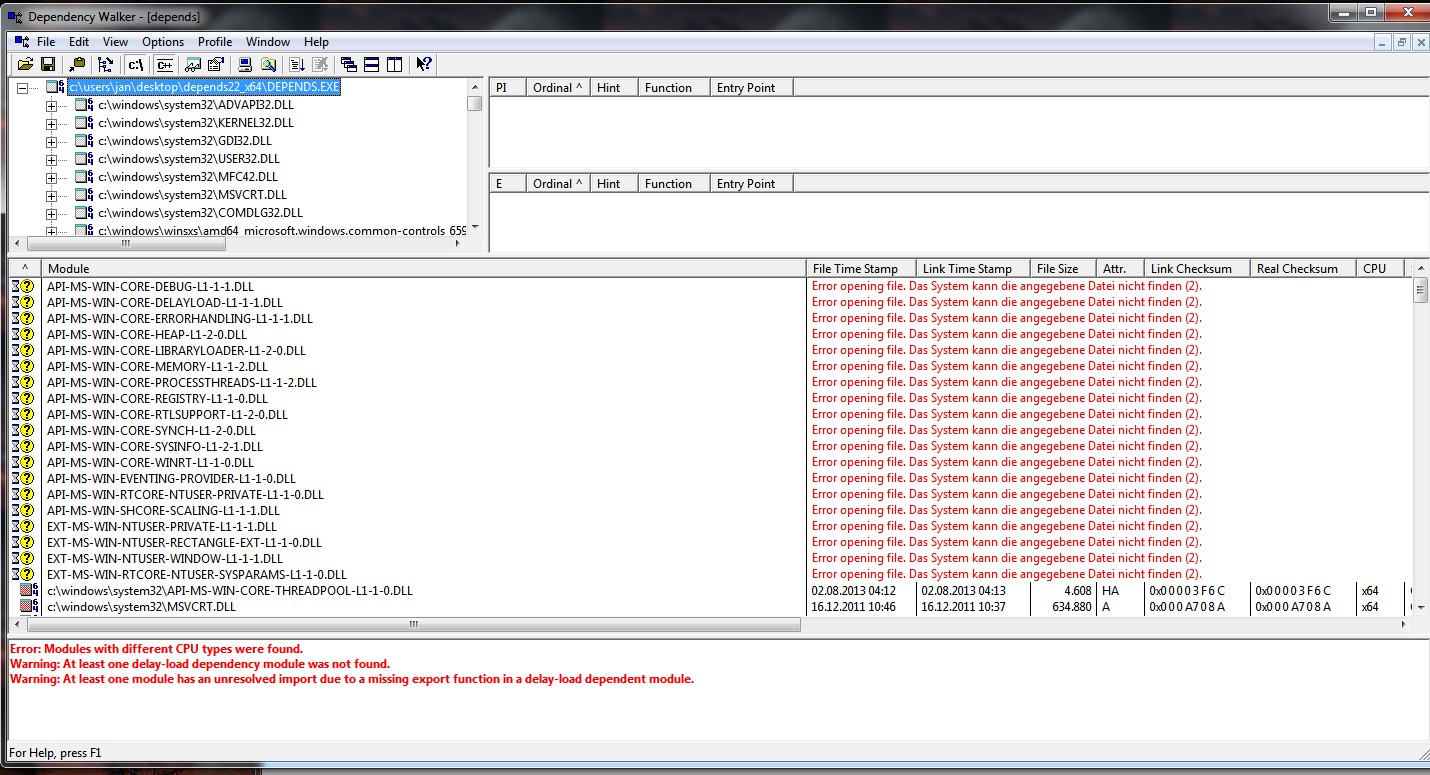Screen dimensions: 1430x775
Task: Open the Options menu
Action: click(163, 42)
